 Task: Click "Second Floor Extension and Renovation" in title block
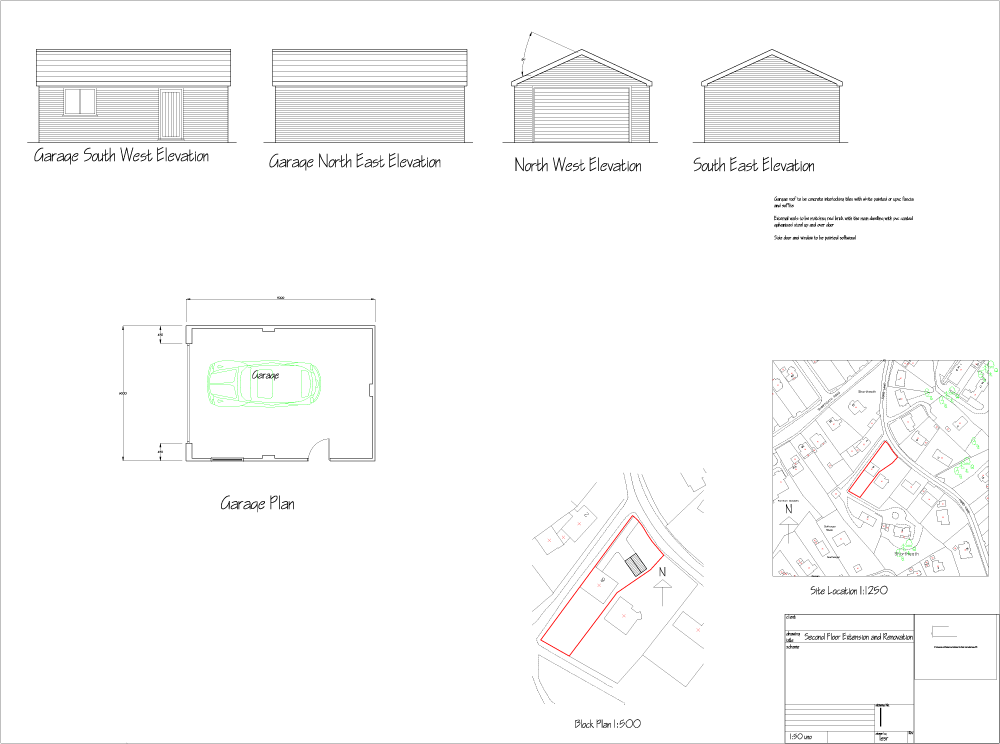pos(858,637)
